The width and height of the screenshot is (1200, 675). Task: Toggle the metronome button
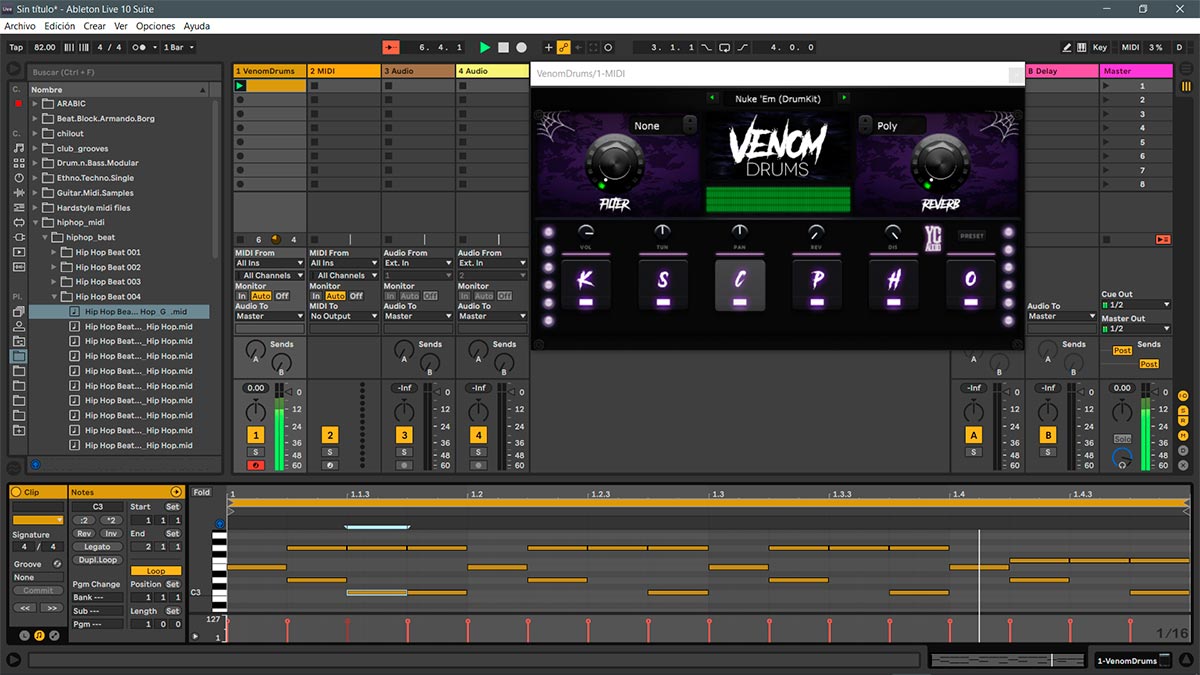pyautogui.click(x=144, y=47)
